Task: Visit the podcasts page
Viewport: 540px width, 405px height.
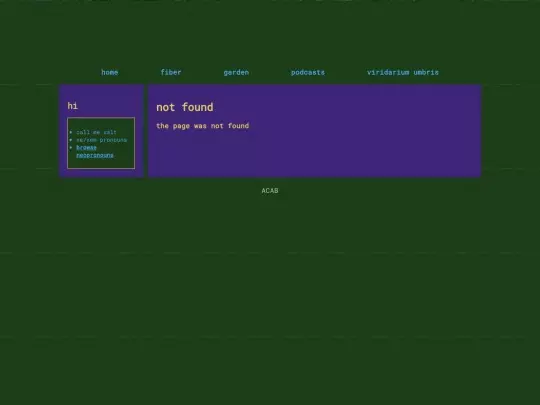Action: coord(308,72)
